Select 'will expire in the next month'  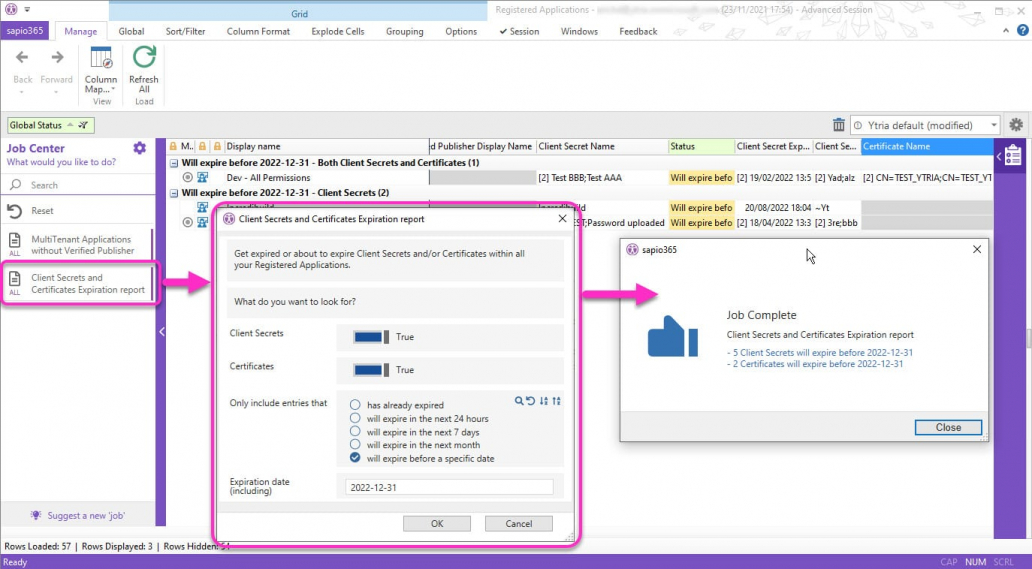(x=355, y=445)
